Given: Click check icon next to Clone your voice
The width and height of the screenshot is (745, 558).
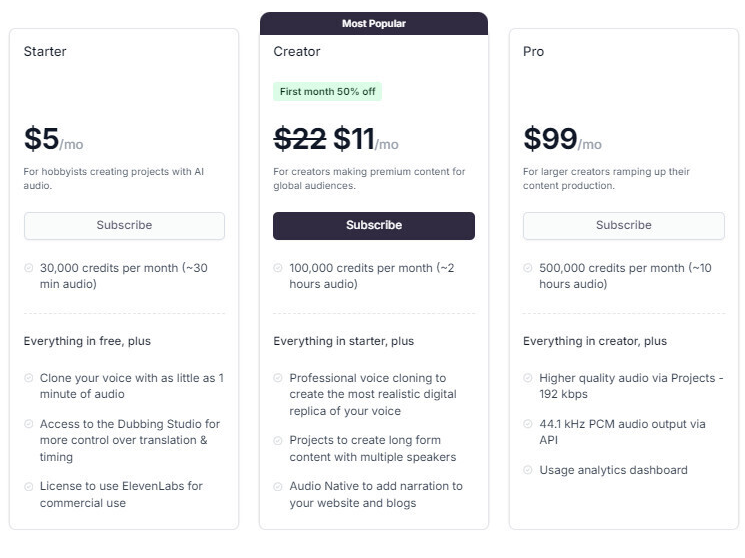Looking at the screenshot, I should (29, 378).
